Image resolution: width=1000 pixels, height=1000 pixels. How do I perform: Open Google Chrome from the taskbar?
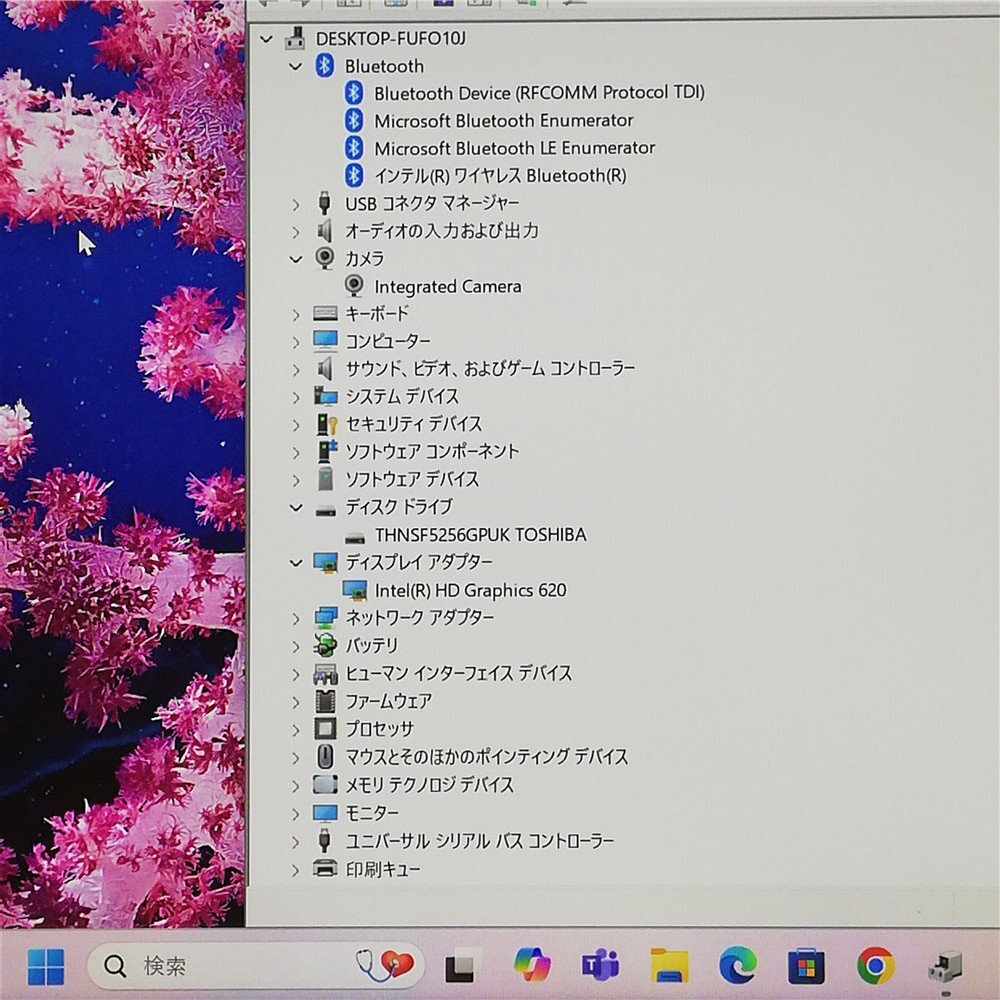click(875, 966)
